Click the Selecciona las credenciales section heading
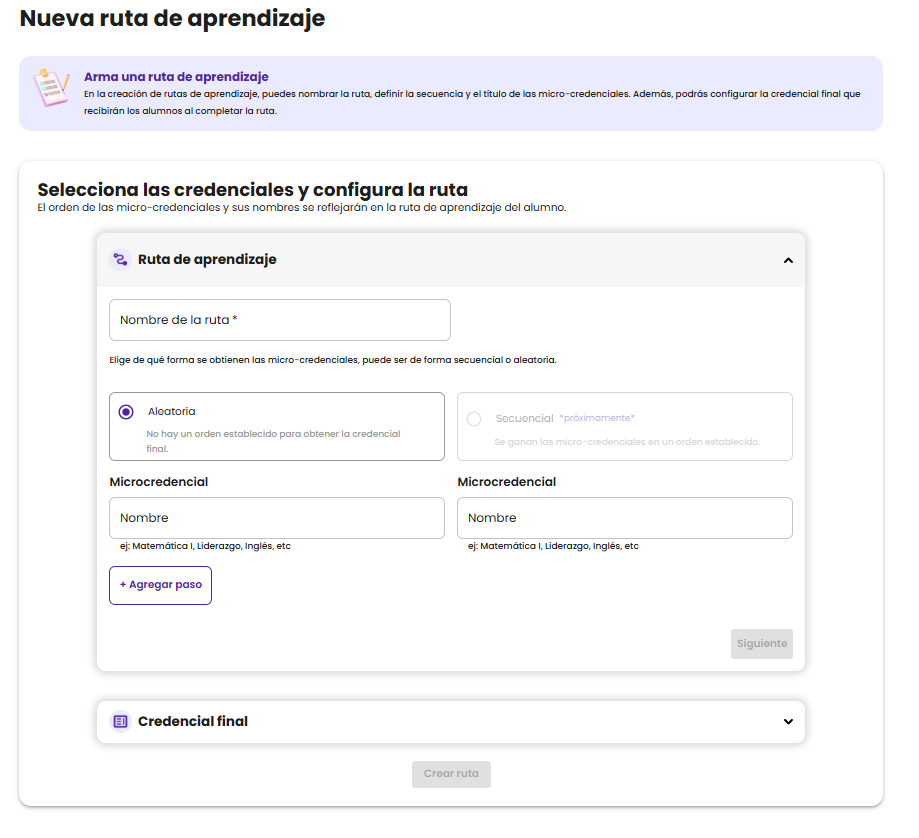 click(252, 190)
